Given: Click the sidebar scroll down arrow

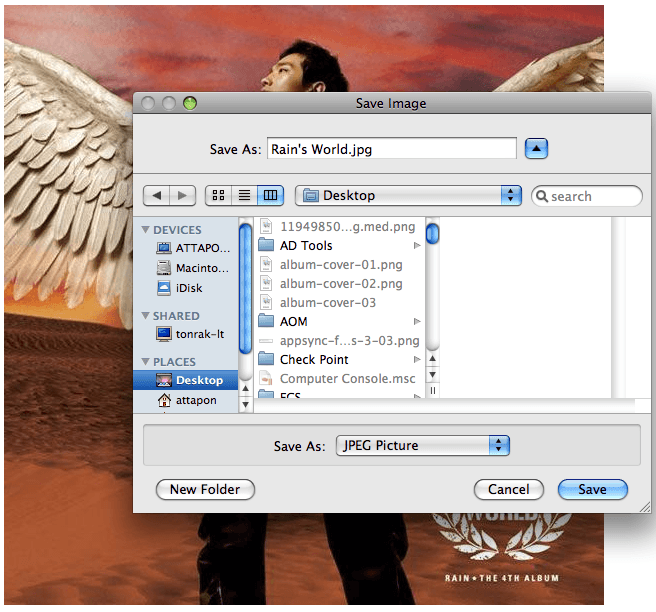Looking at the screenshot, I should click(x=246, y=405).
